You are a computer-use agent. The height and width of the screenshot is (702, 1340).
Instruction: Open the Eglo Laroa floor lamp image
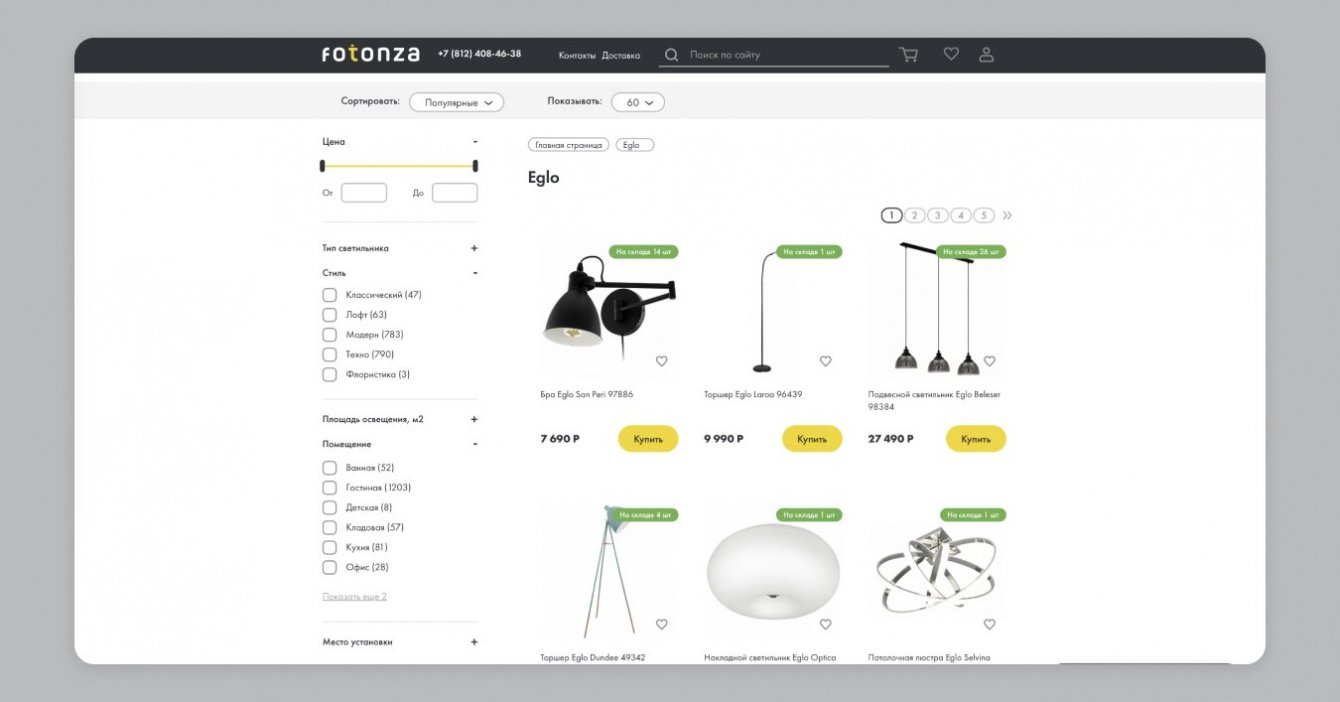(772, 308)
